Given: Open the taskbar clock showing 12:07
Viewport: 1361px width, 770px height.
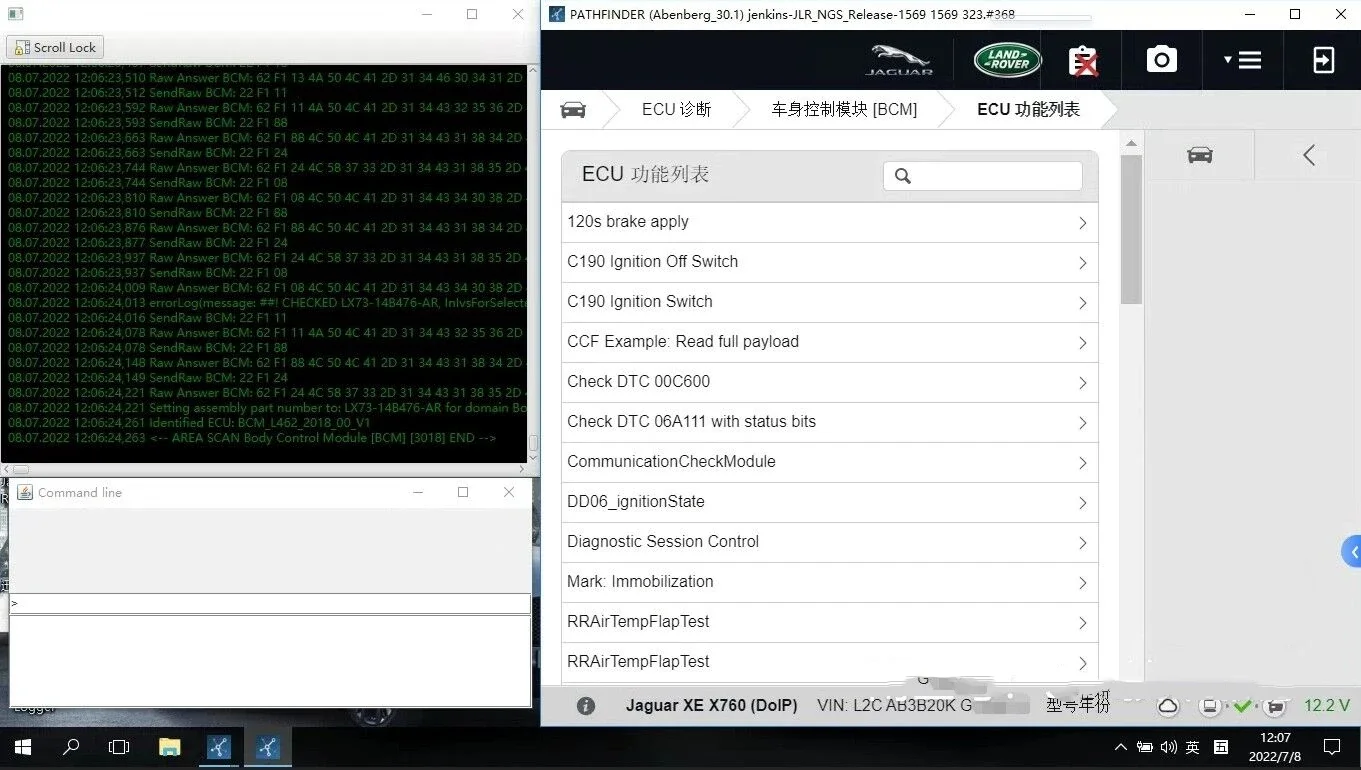Looking at the screenshot, I should (x=1275, y=747).
